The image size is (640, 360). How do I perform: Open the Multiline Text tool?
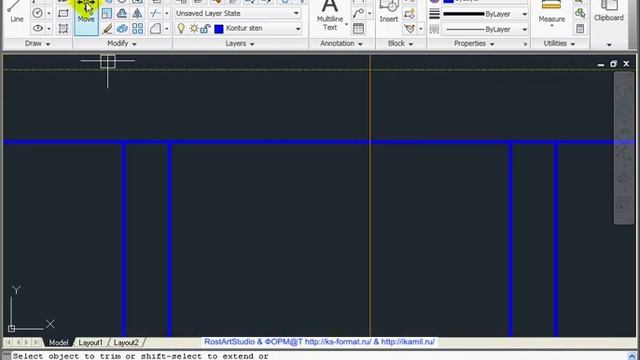click(330, 16)
